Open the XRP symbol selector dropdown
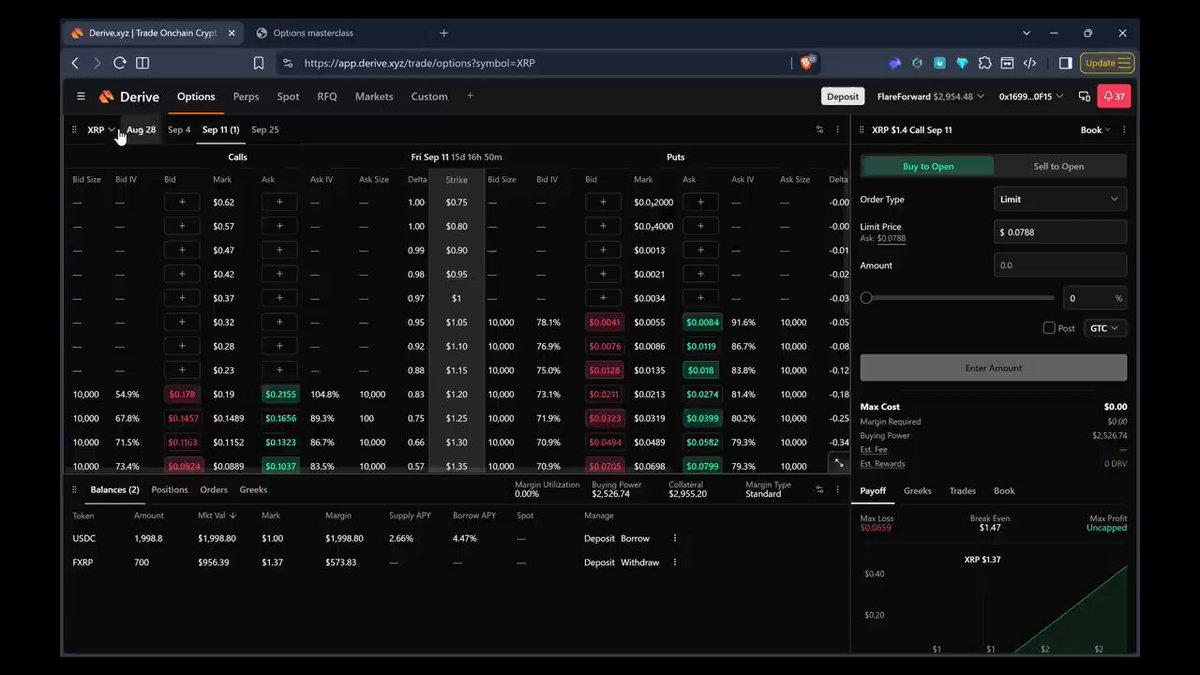This screenshot has height=675, width=1200. pyautogui.click(x=100, y=130)
